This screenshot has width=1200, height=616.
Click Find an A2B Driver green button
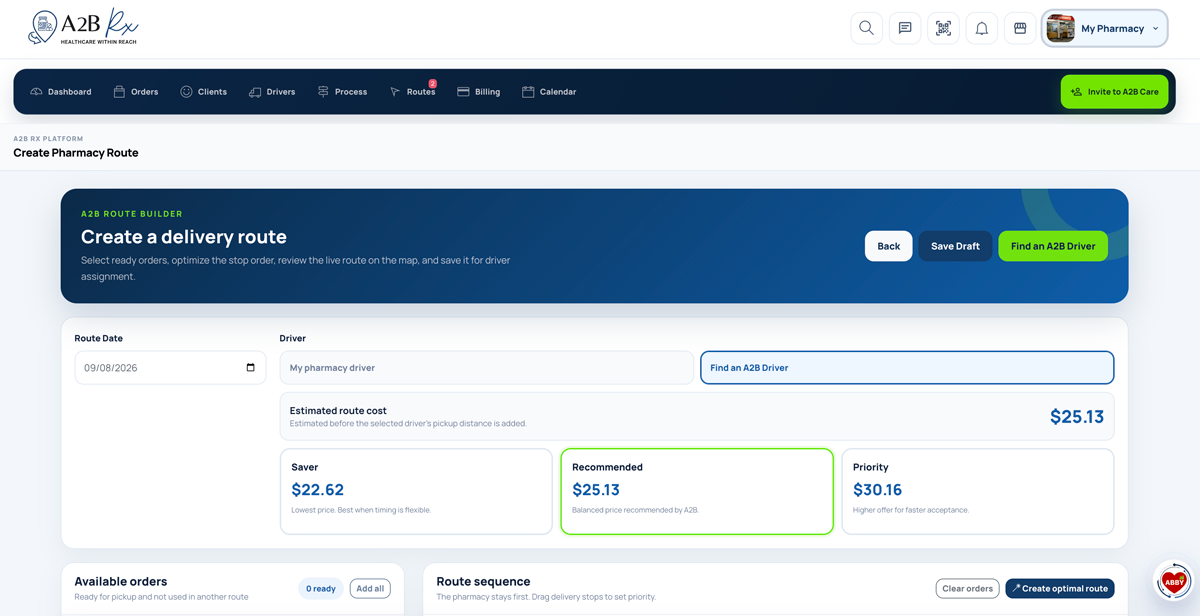[1053, 246]
